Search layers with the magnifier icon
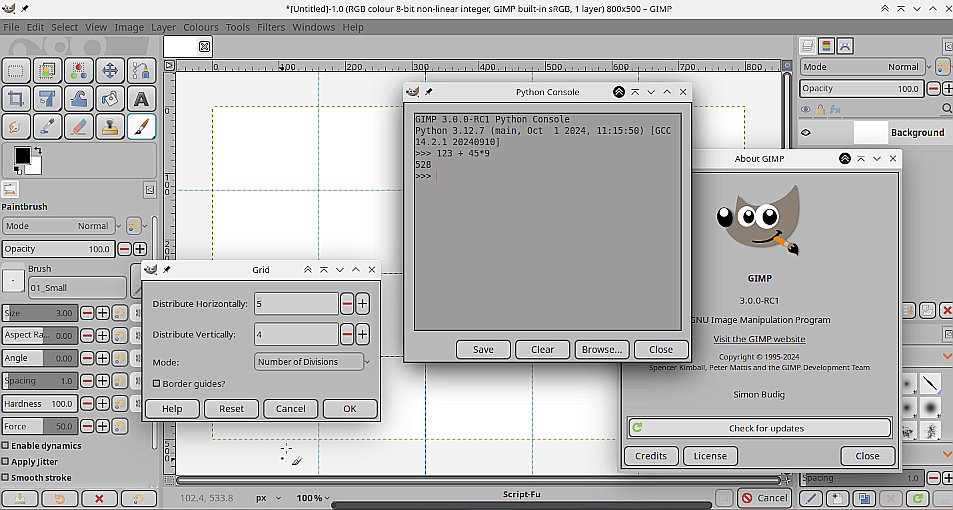The height and width of the screenshot is (510, 953). pyautogui.click(x=946, y=109)
